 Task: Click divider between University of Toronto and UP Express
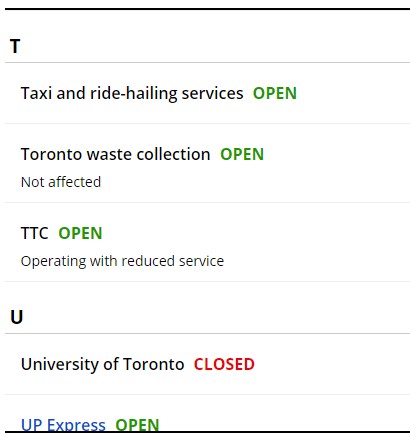click(x=207, y=395)
